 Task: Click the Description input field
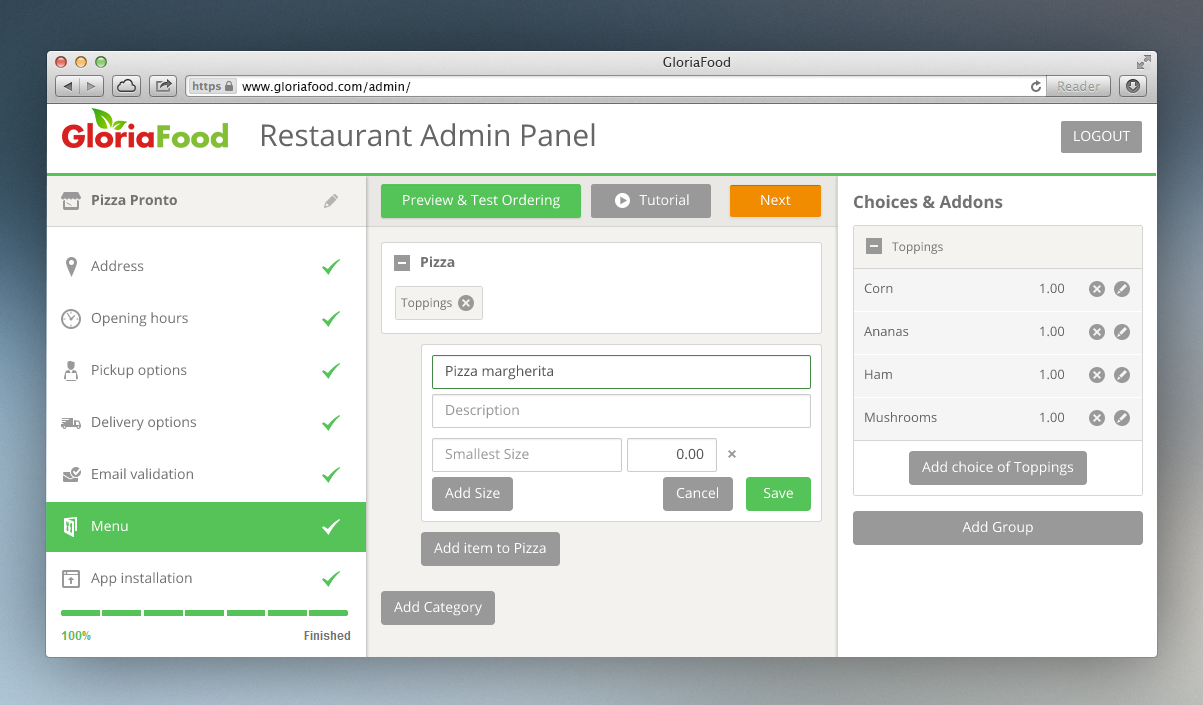(x=621, y=411)
